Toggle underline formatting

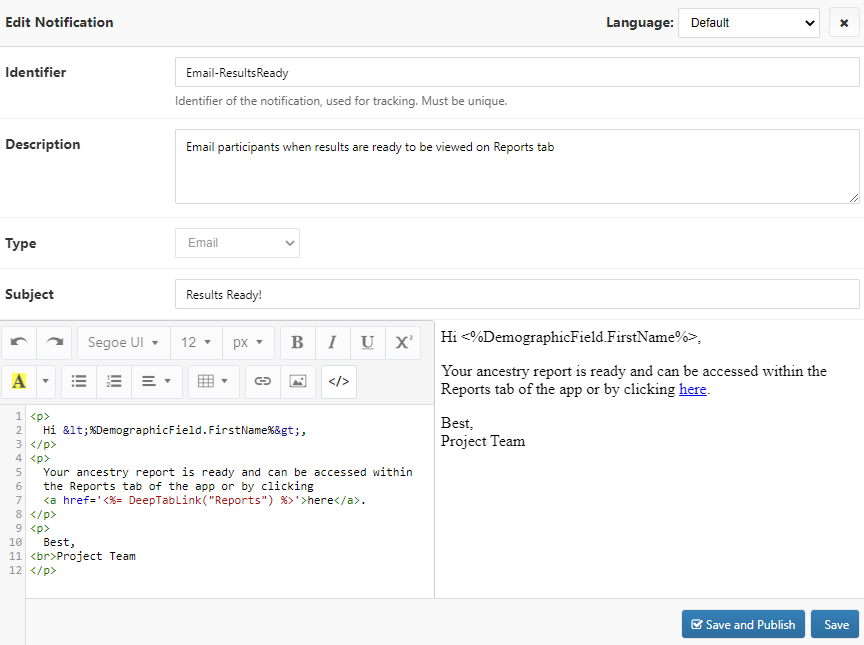[x=367, y=342]
